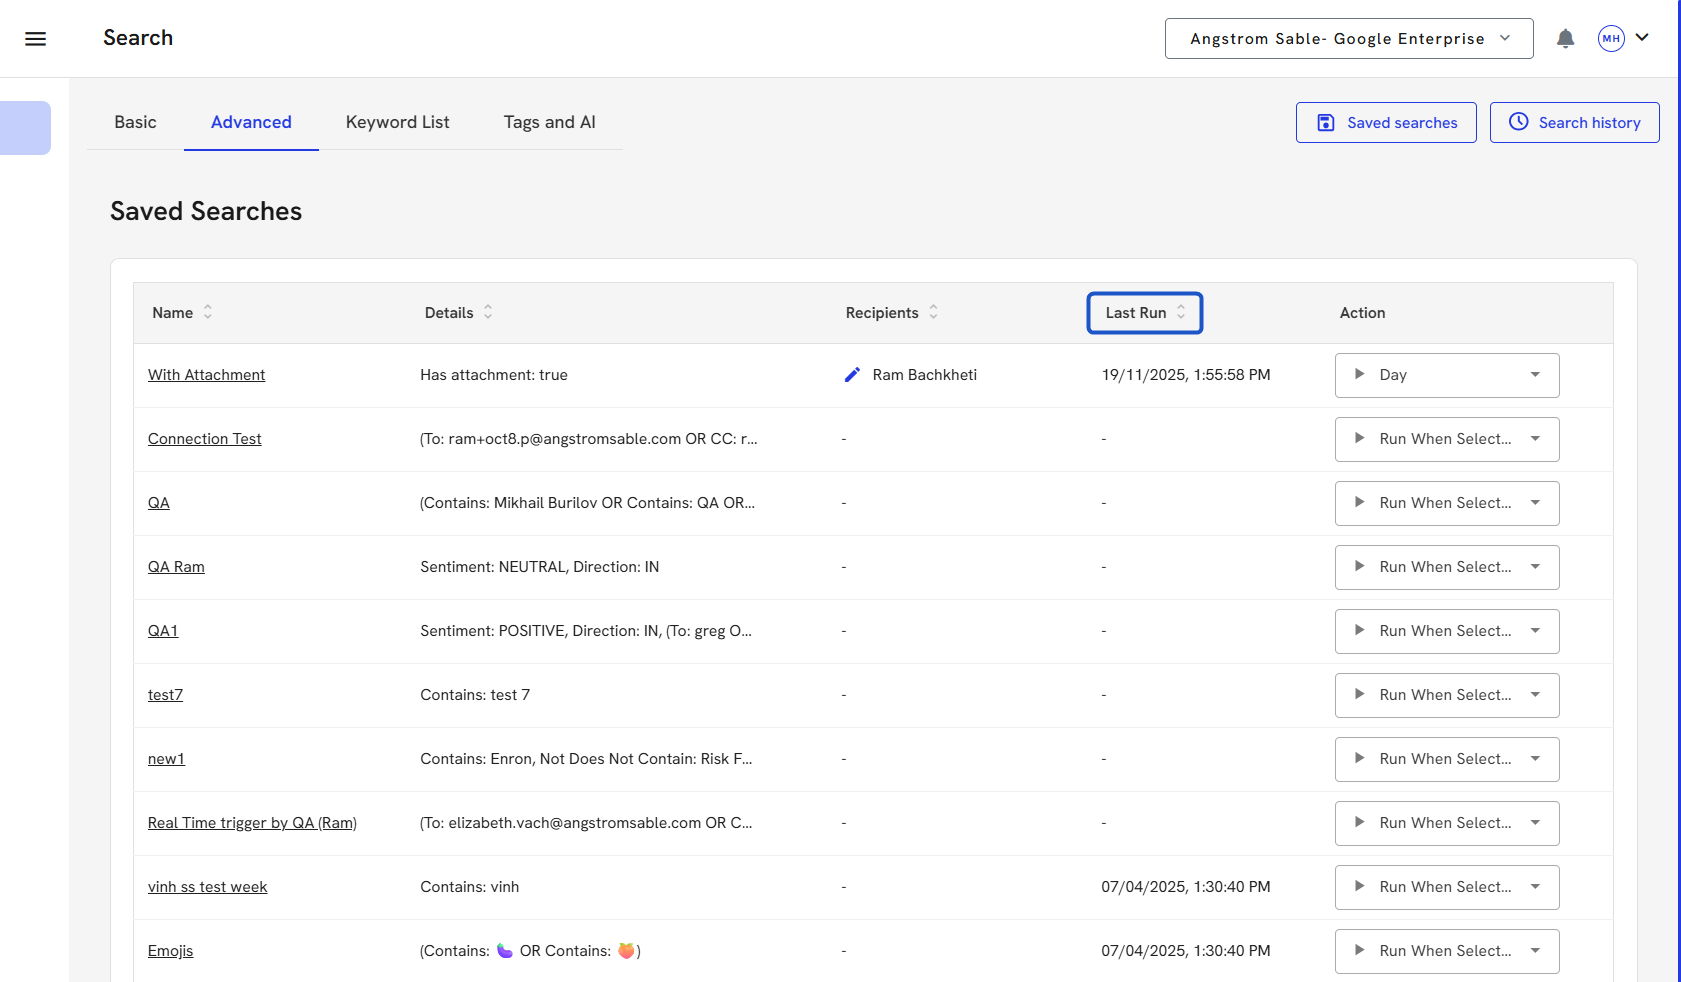Switch to the Basic search tab
The width and height of the screenshot is (1681, 982).
(x=135, y=122)
